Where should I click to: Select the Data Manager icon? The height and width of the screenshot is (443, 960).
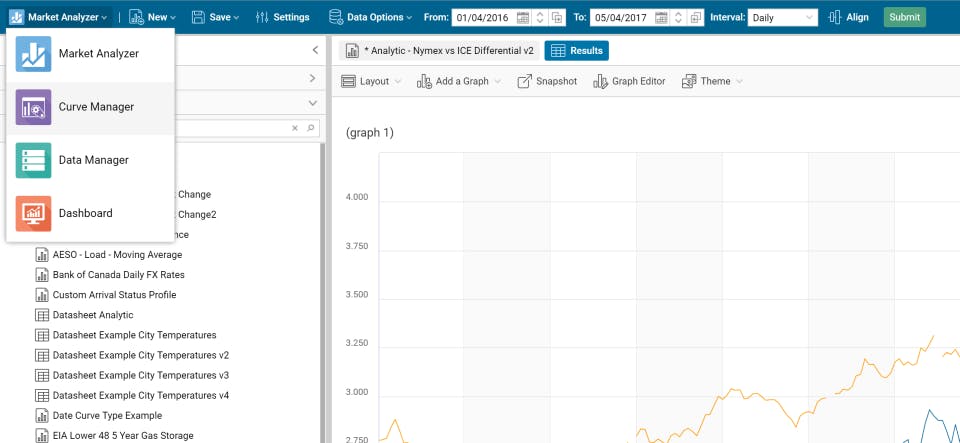click(x=34, y=160)
